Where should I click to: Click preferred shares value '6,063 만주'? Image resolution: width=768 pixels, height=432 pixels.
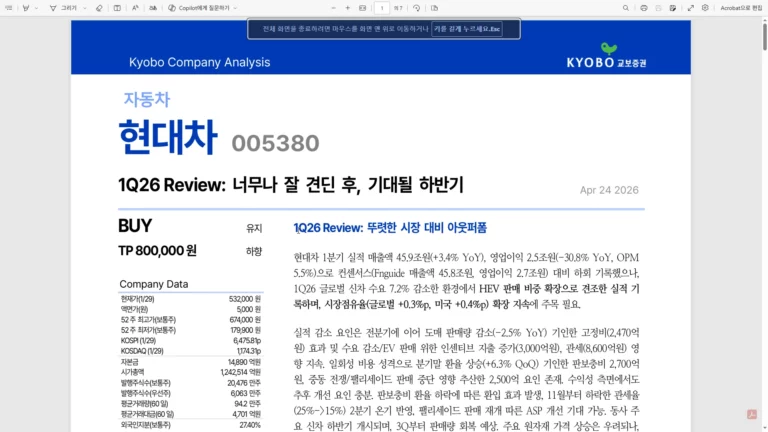coord(245,393)
